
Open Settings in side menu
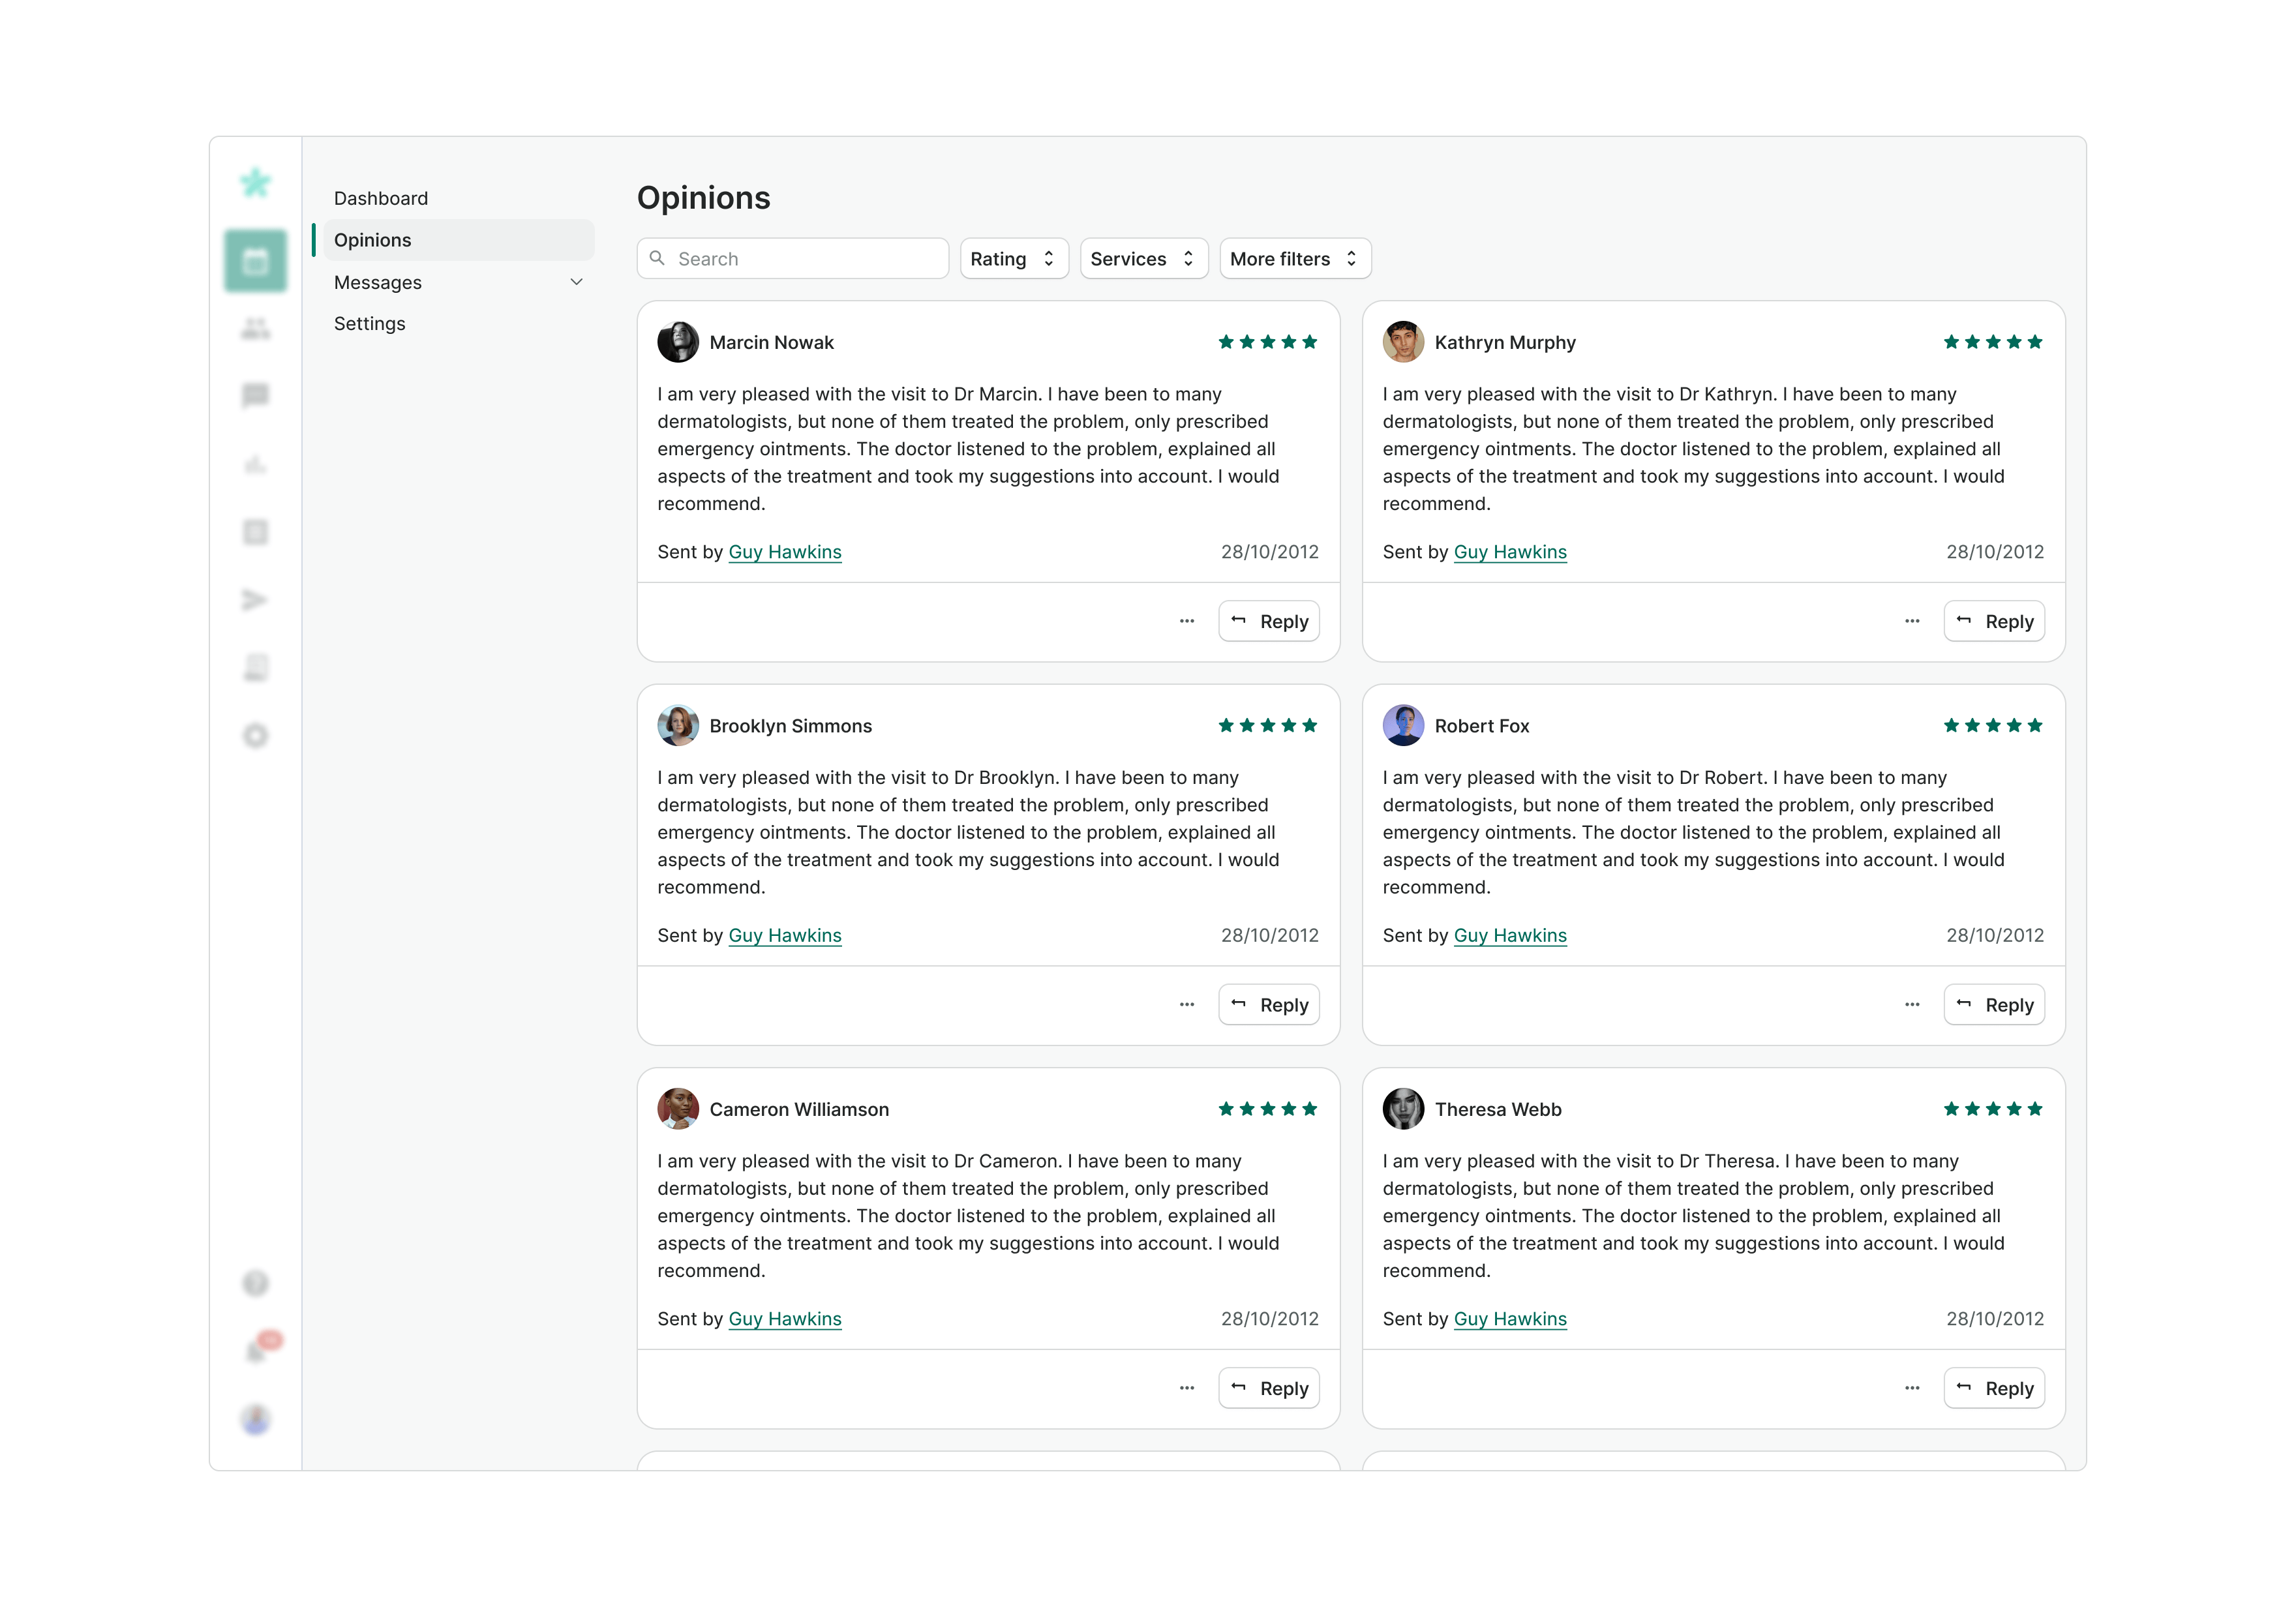point(370,323)
